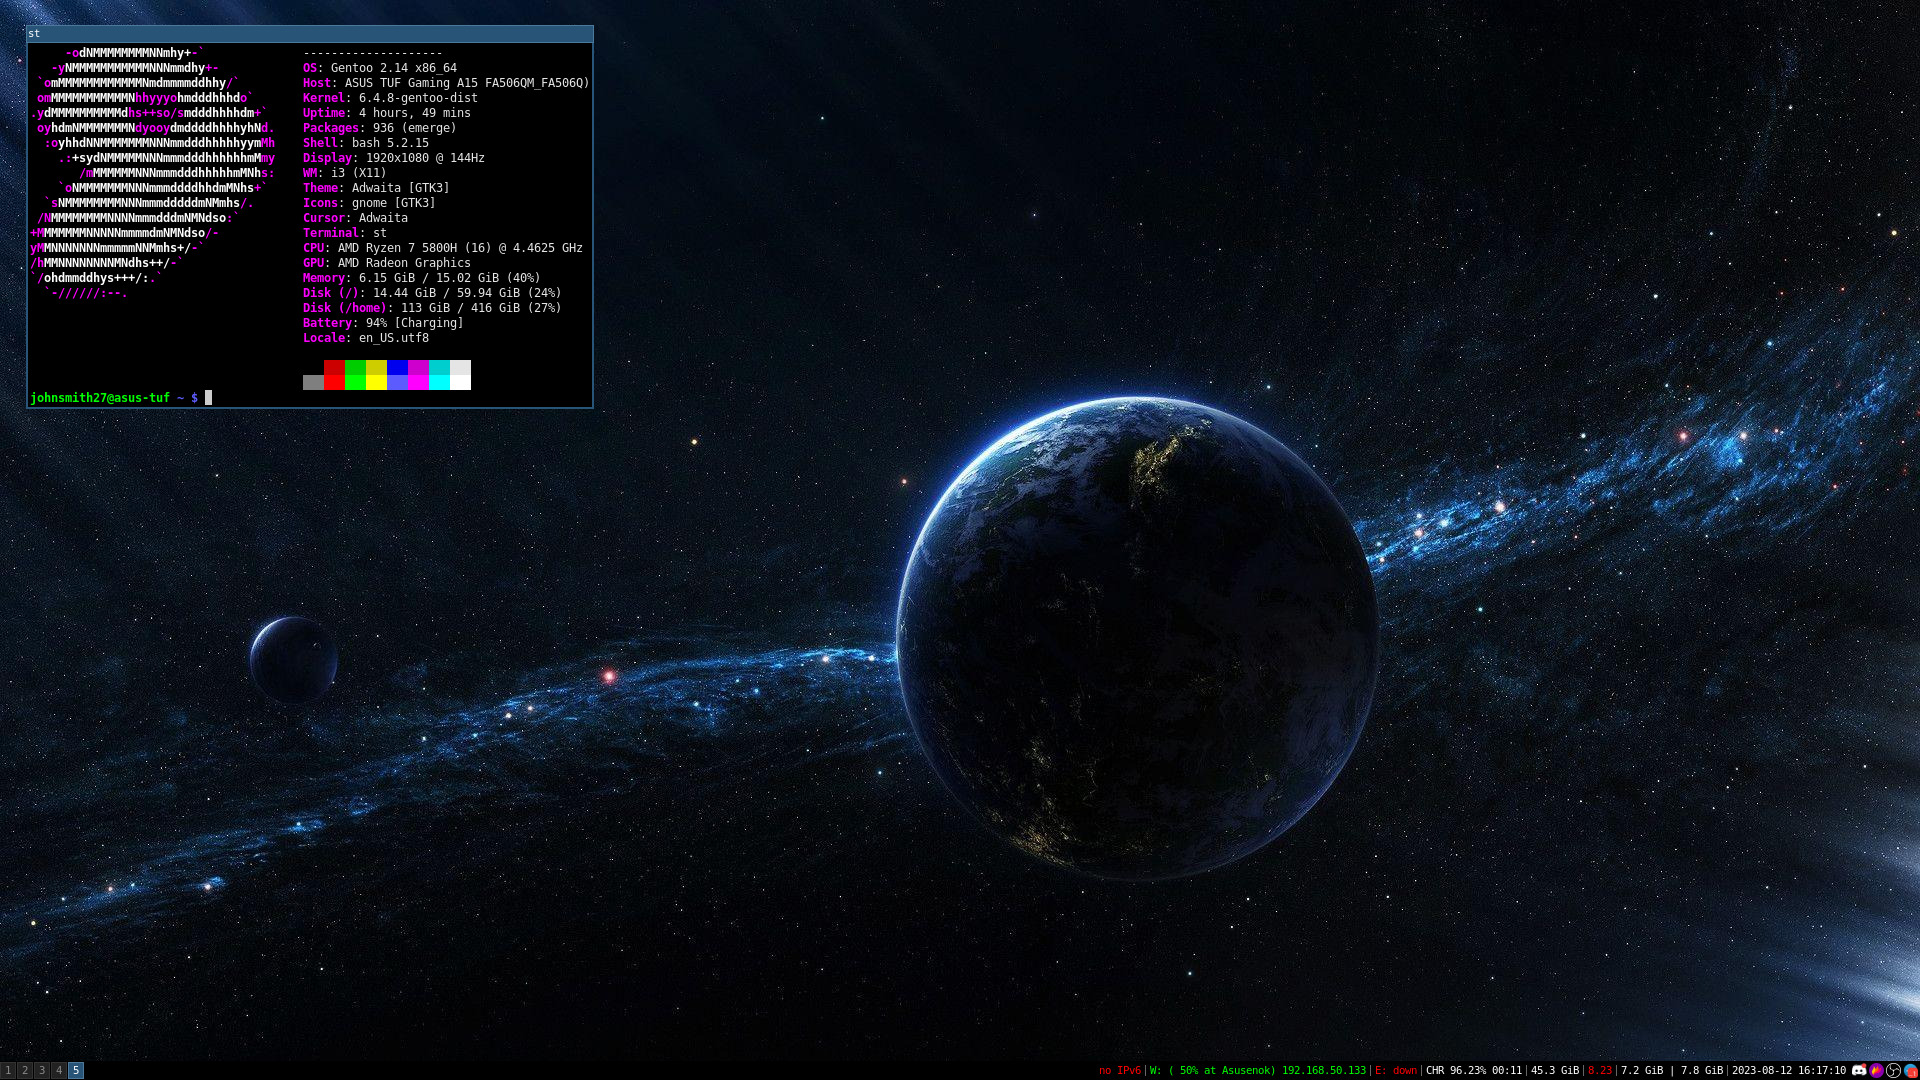Switch to workspace 3
Viewport: 1920px width, 1080px height.
(x=42, y=1070)
